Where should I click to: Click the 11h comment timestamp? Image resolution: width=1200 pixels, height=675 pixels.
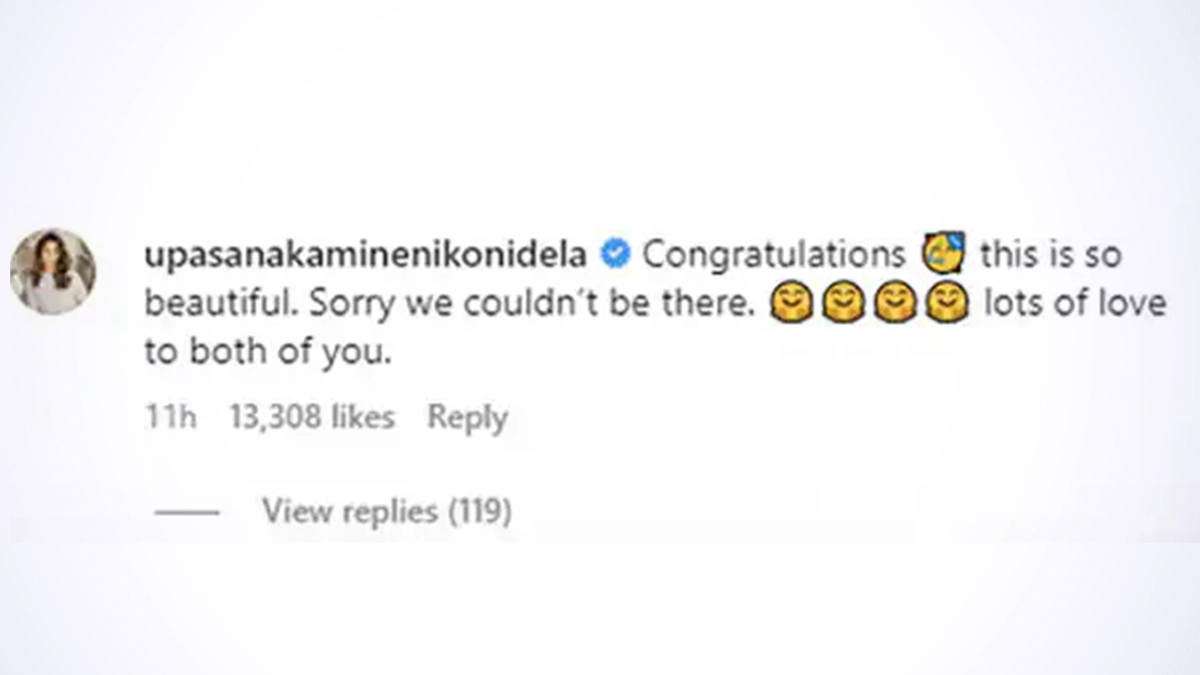(170, 417)
